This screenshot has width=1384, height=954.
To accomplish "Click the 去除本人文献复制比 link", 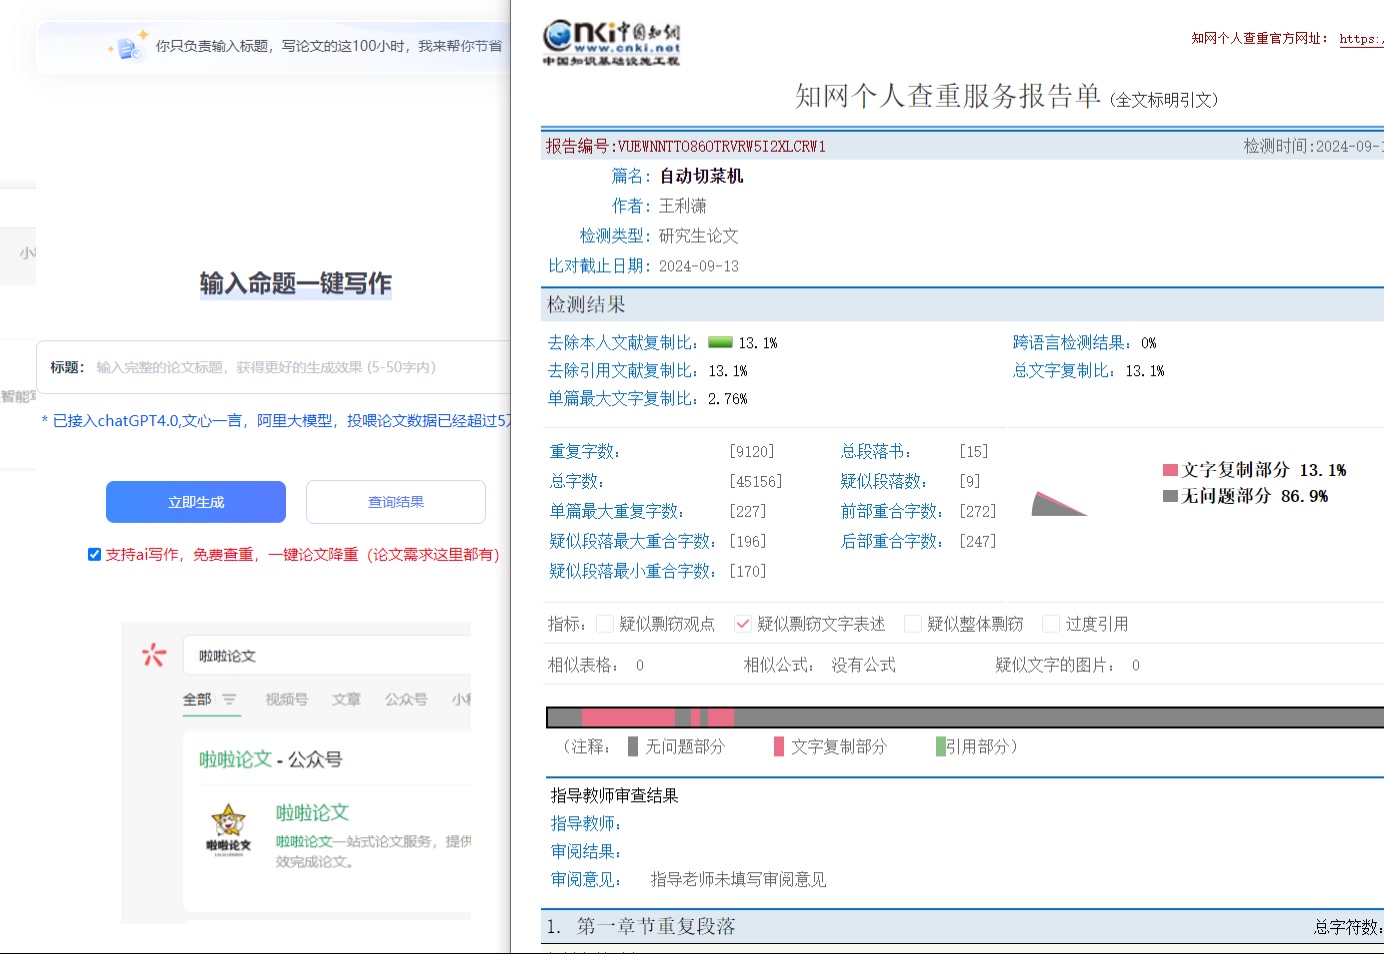I will pyautogui.click(x=622, y=343).
